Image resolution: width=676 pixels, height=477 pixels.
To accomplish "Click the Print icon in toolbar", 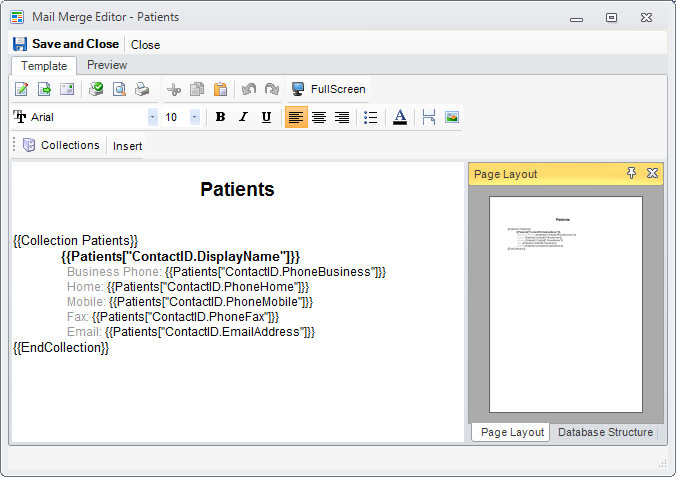I will (142, 89).
